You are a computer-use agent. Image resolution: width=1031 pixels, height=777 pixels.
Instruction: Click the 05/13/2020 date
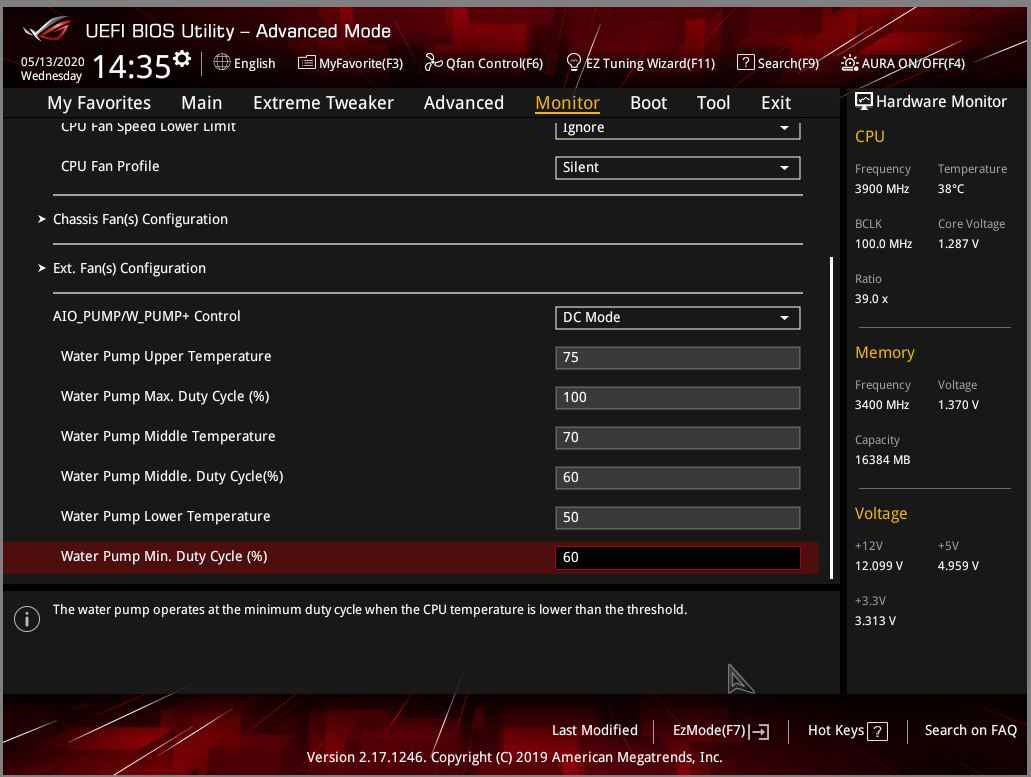click(53, 62)
